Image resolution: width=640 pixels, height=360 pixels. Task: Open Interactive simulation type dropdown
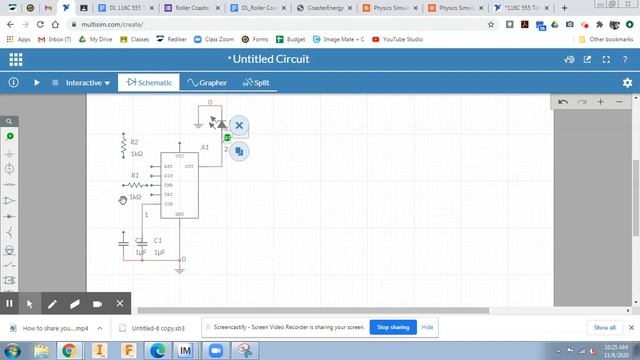point(88,83)
